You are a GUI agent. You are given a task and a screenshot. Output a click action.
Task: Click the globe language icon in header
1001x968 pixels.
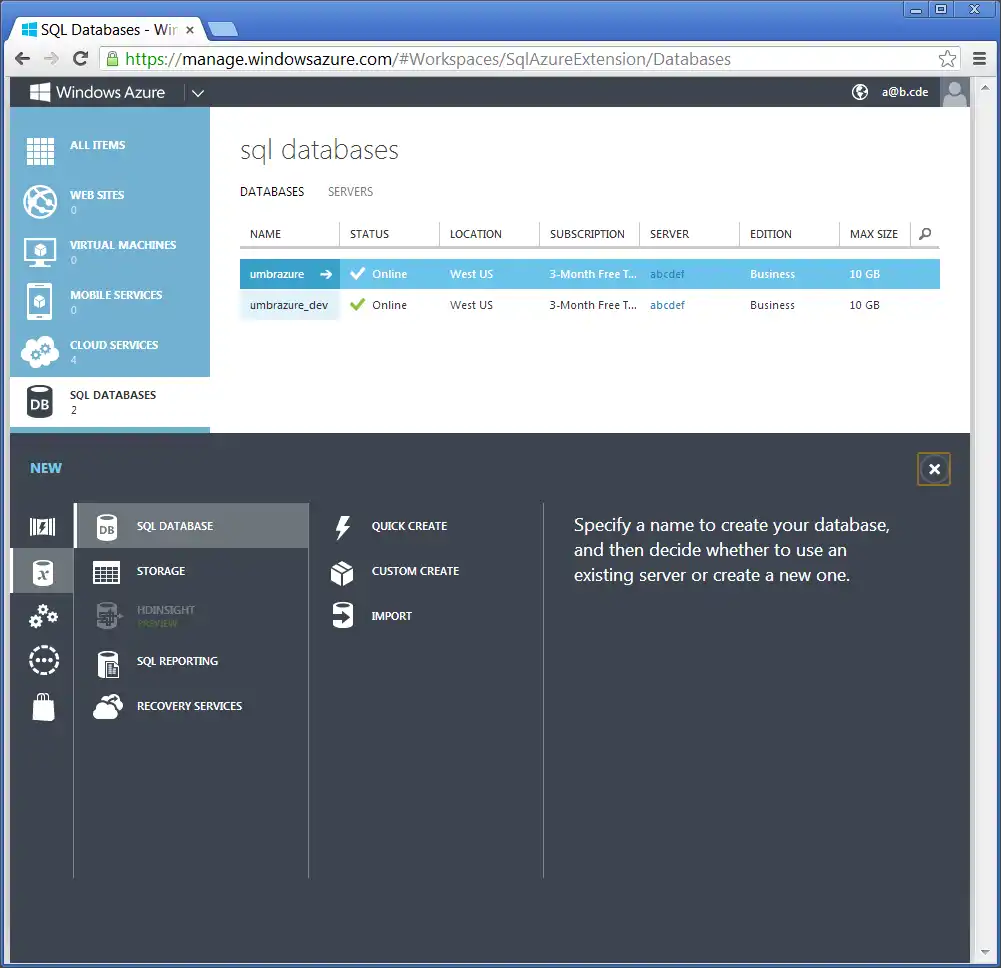(860, 92)
